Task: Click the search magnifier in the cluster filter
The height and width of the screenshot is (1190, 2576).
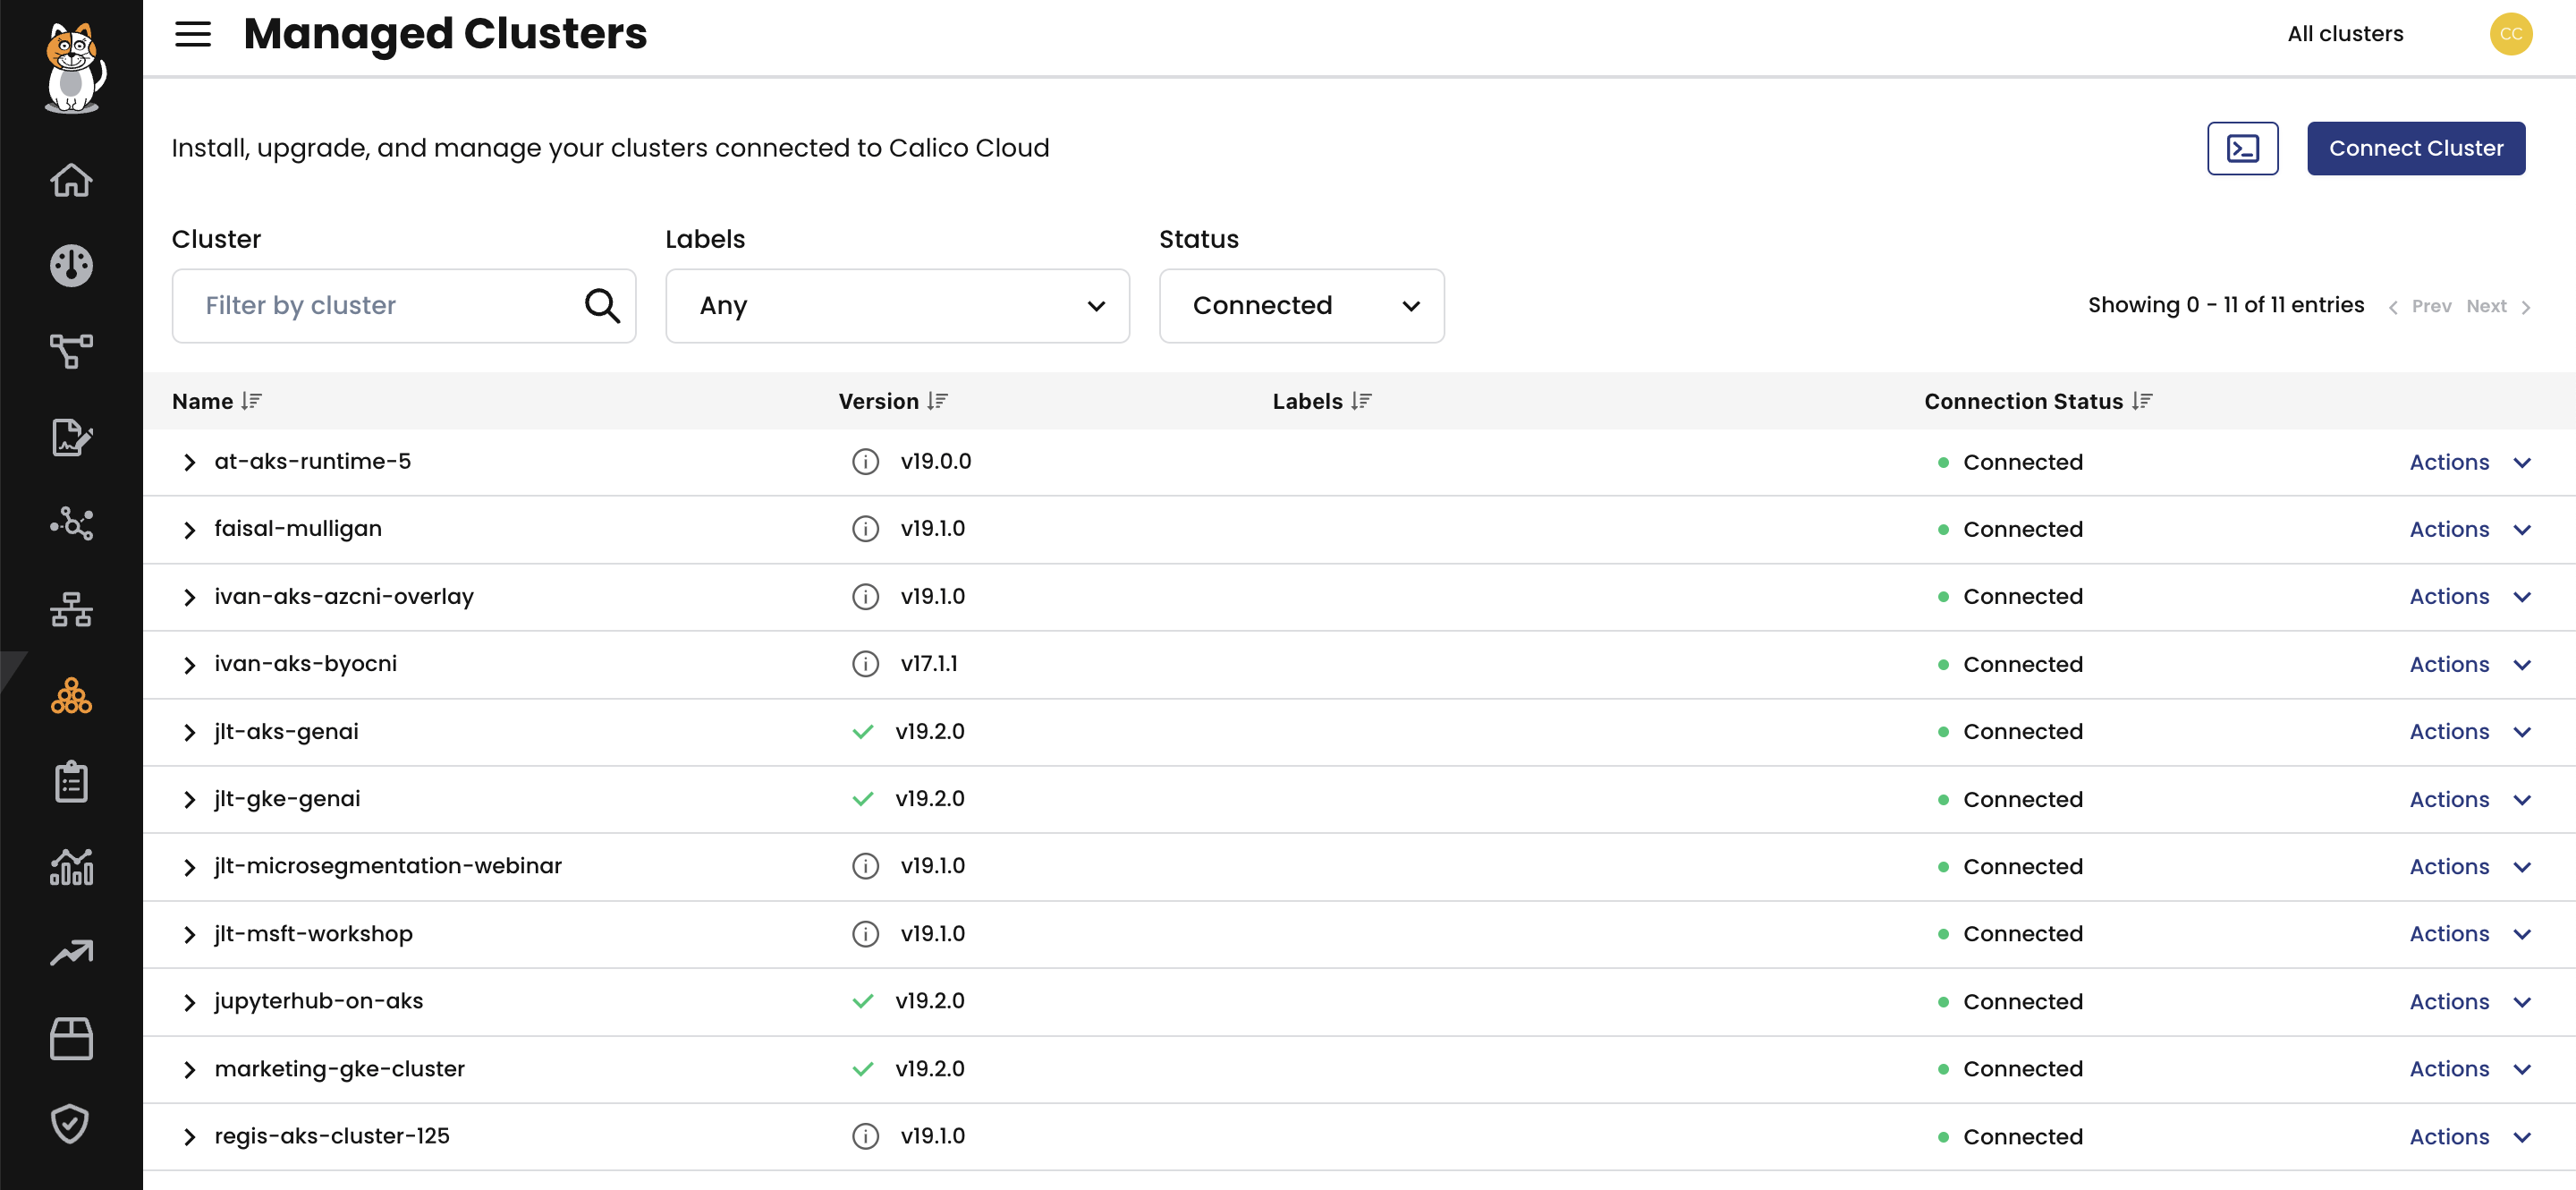Action: [x=602, y=306]
